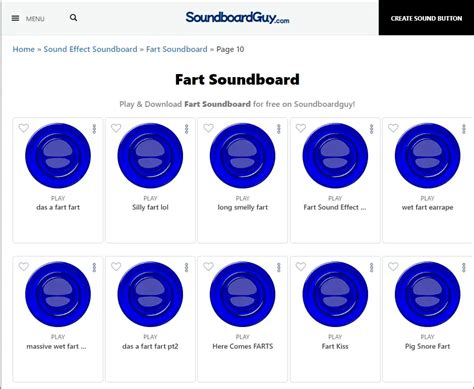Favorite the 'massive wet fart ...' sound
The width and height of the screenshot is (474, 389).
tap(24, 267)
